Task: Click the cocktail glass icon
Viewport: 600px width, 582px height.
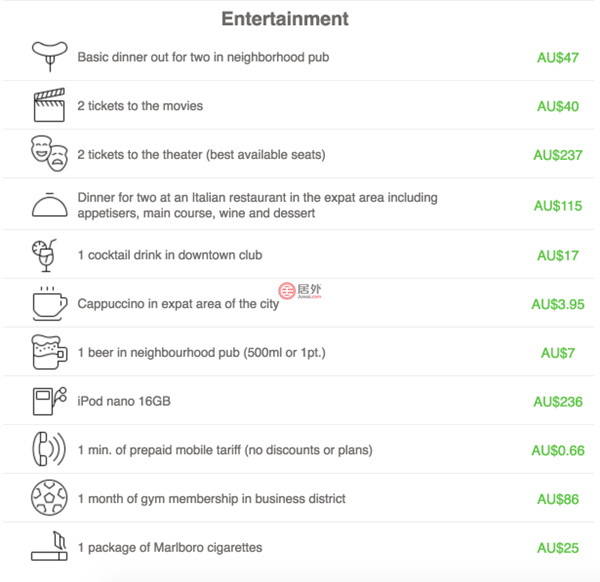Action: (45, 255)
